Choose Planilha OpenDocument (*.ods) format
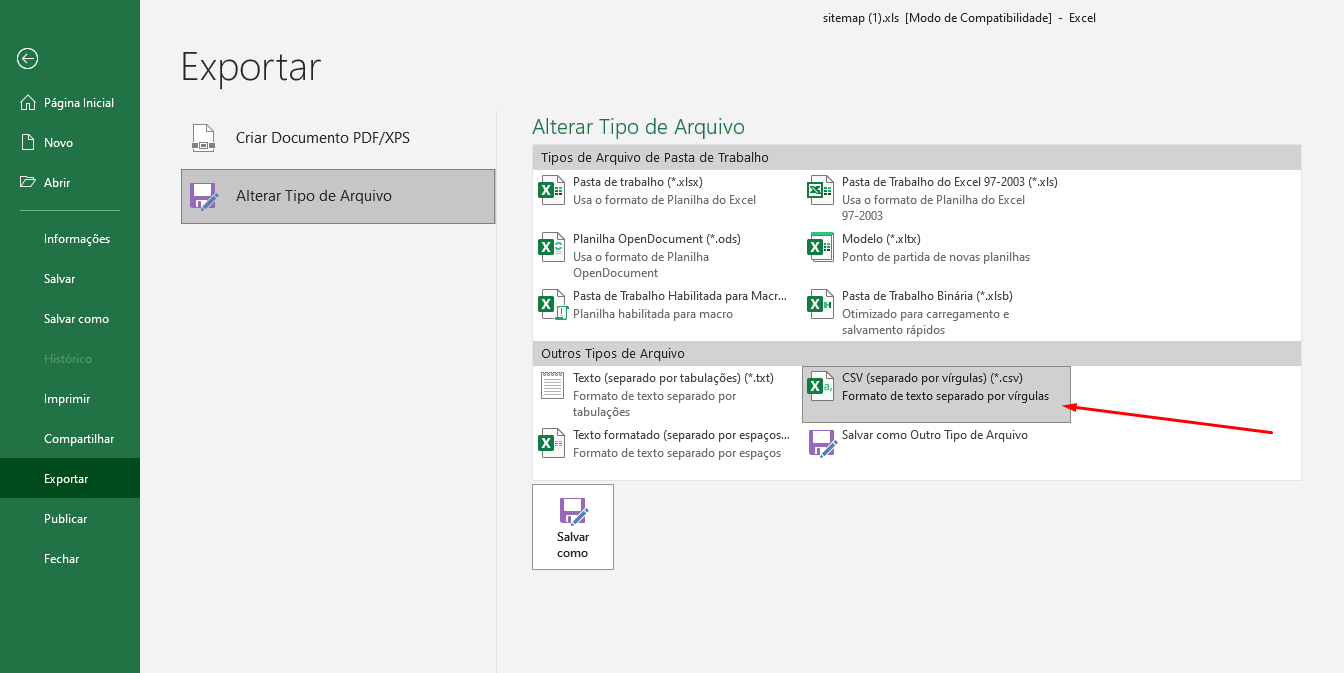Viewport: 1344px width, 673px height. pos(667,255)
